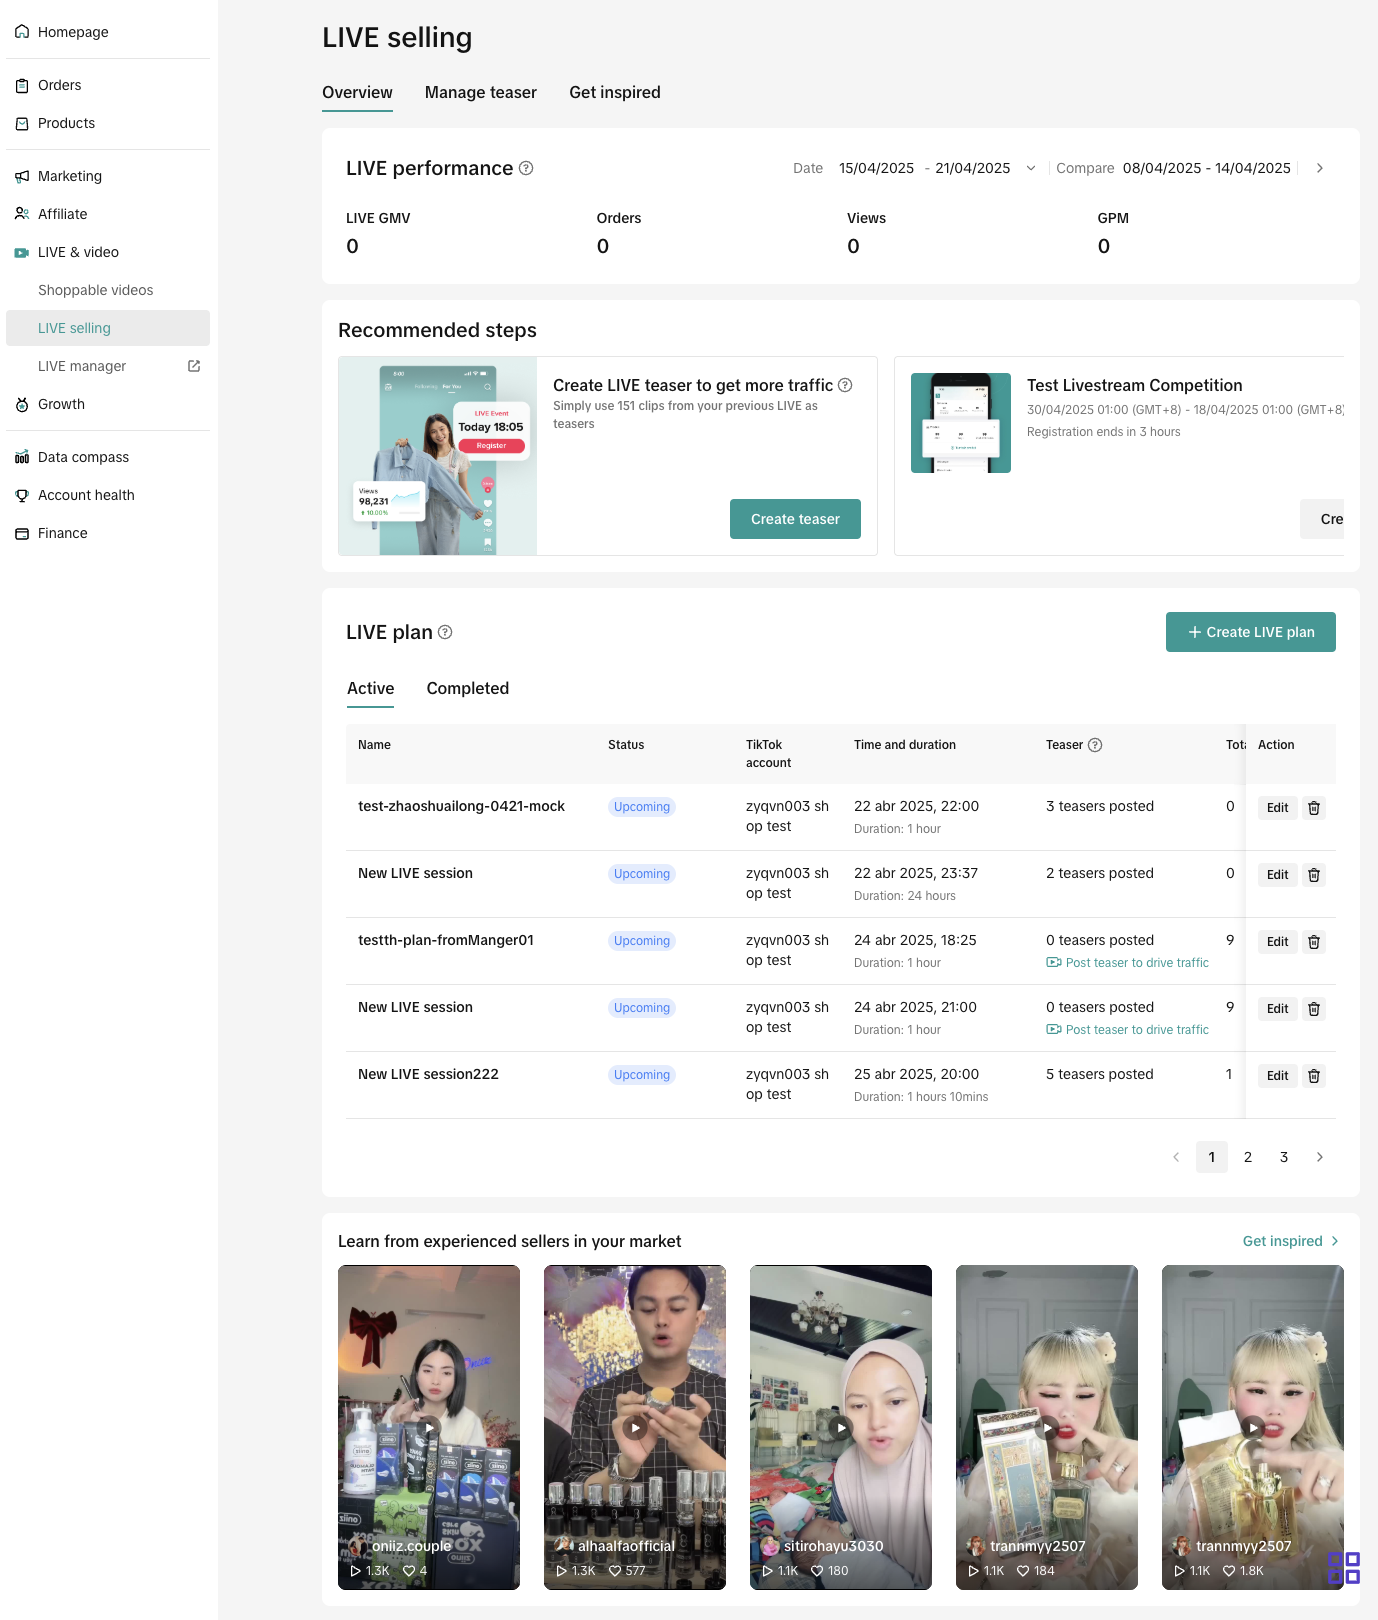Delete testth-plan-fromManger01 via trash icon
Screen dimensions: 1378x1620
pos(1314,942)
